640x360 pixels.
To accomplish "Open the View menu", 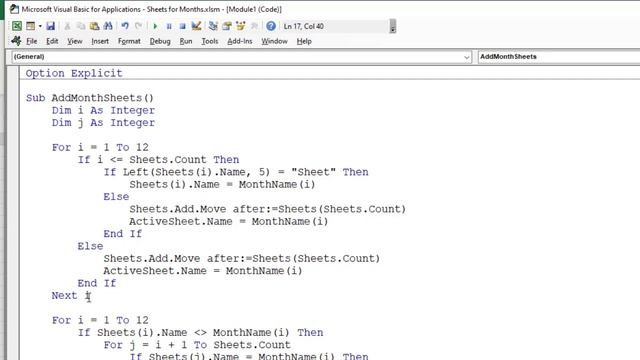I will click(x=75, y=41).
